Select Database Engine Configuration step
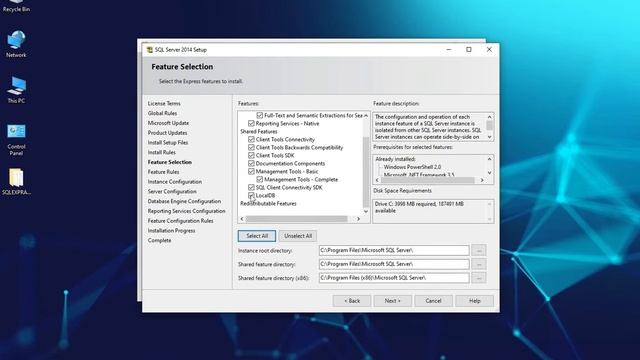Image resolution: width=640 pixels, height=360 pixels. pyautogui.click(x=184, y=202)
